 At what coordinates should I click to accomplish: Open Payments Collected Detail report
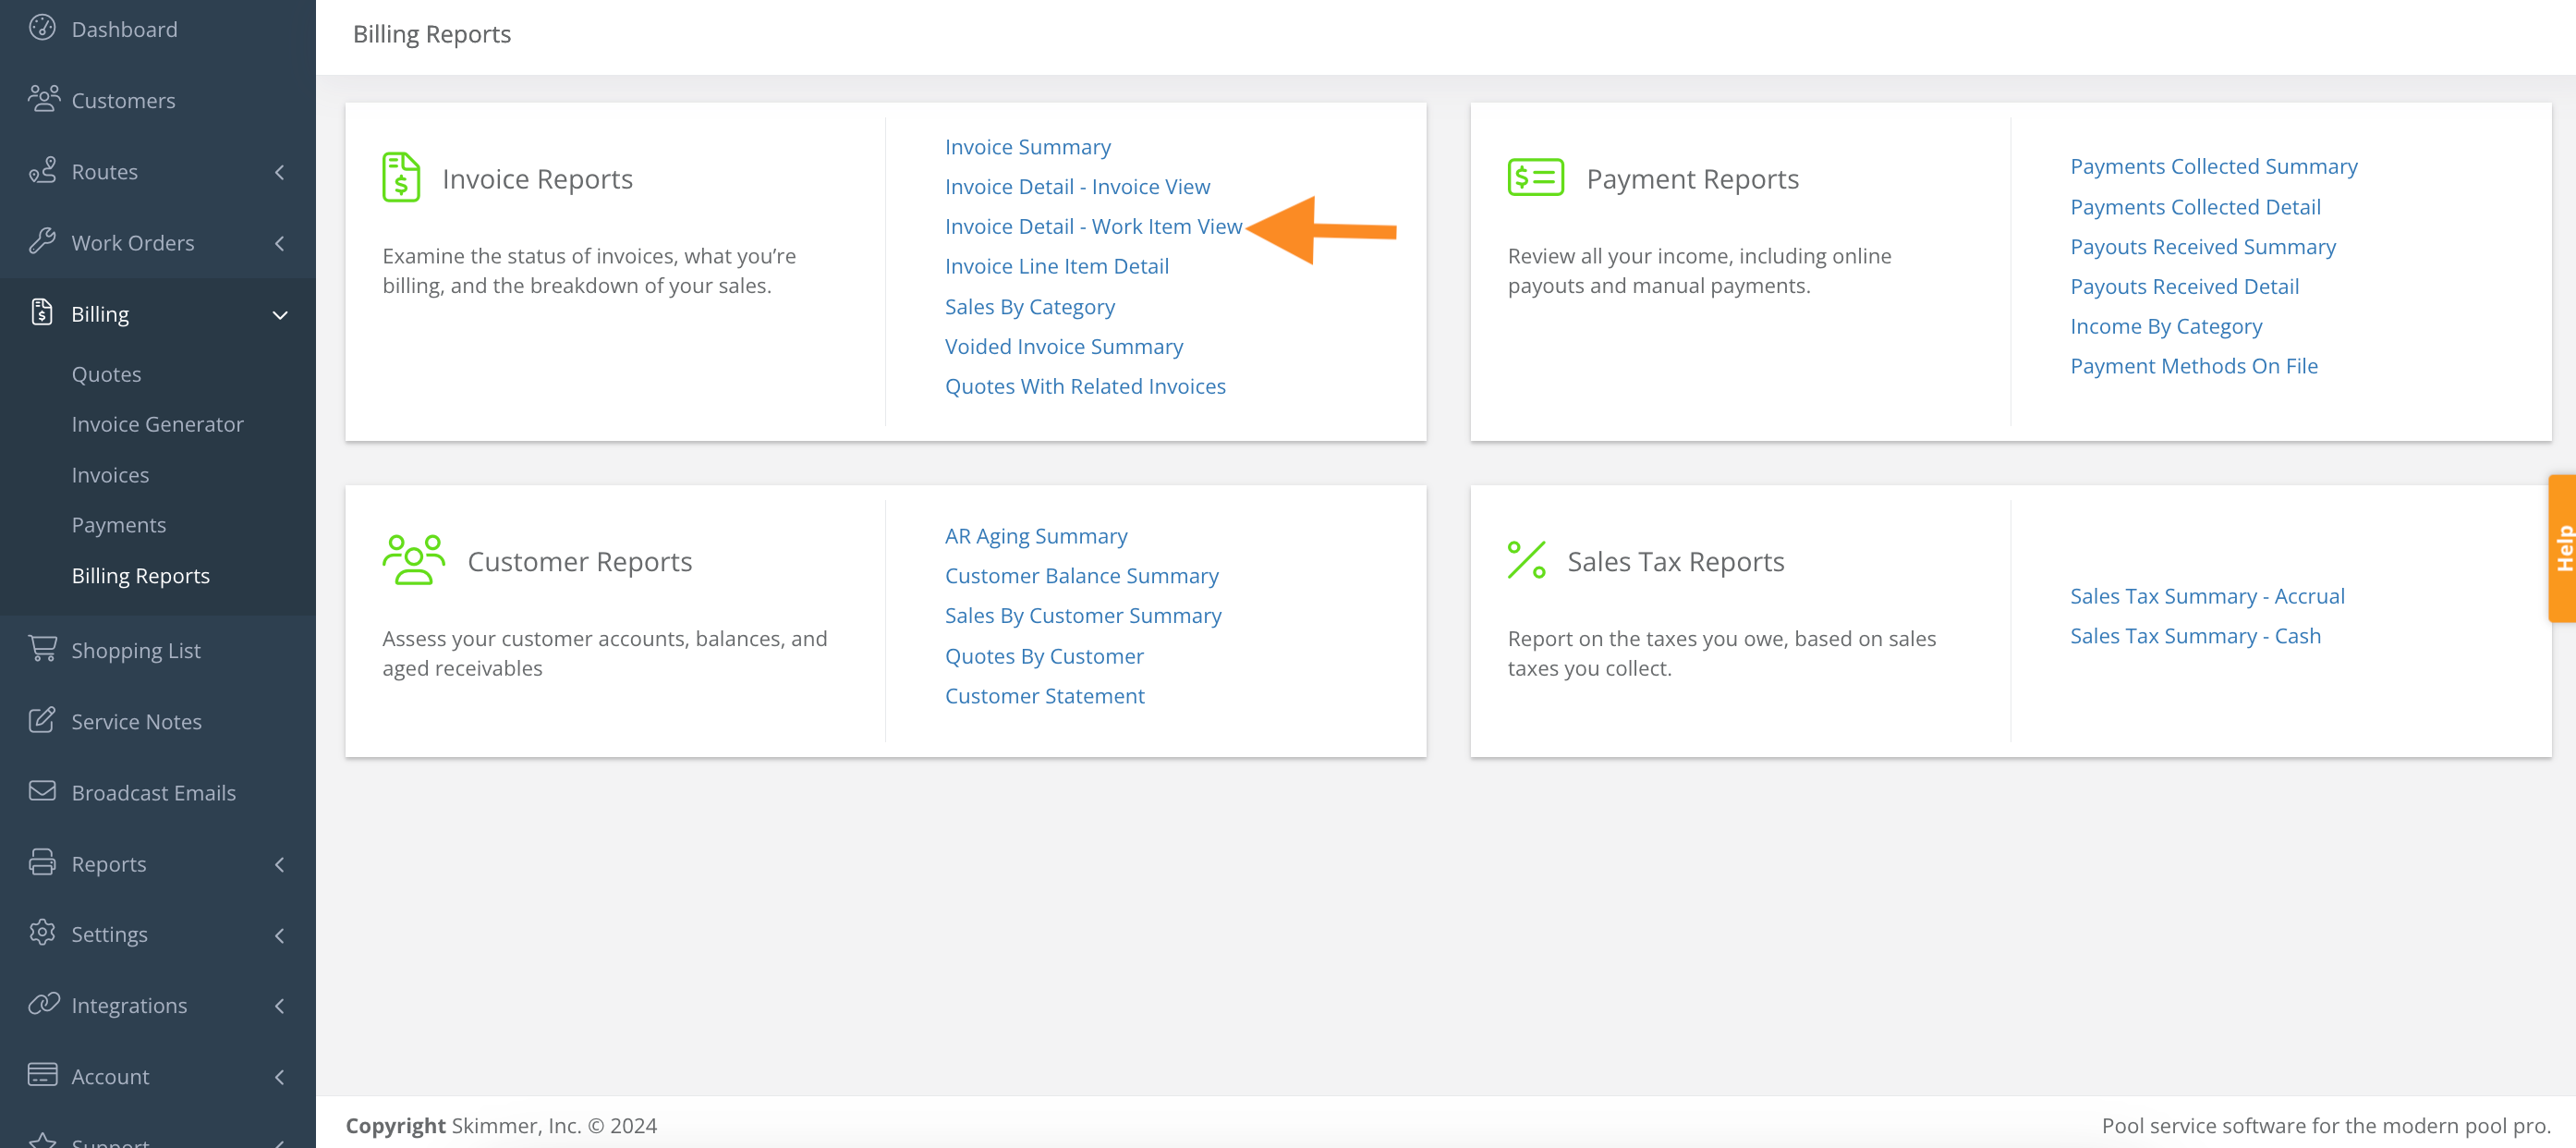tap(2195, 207)
